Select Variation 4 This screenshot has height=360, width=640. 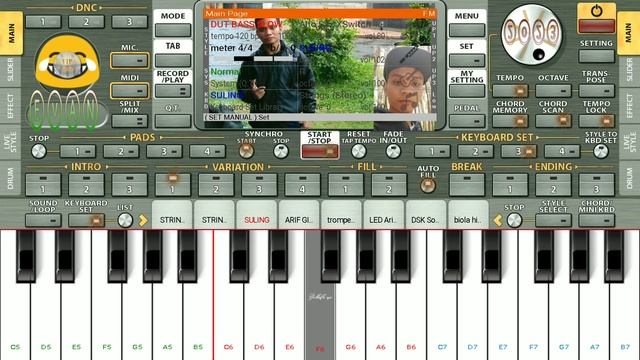[x=302, y=185]
